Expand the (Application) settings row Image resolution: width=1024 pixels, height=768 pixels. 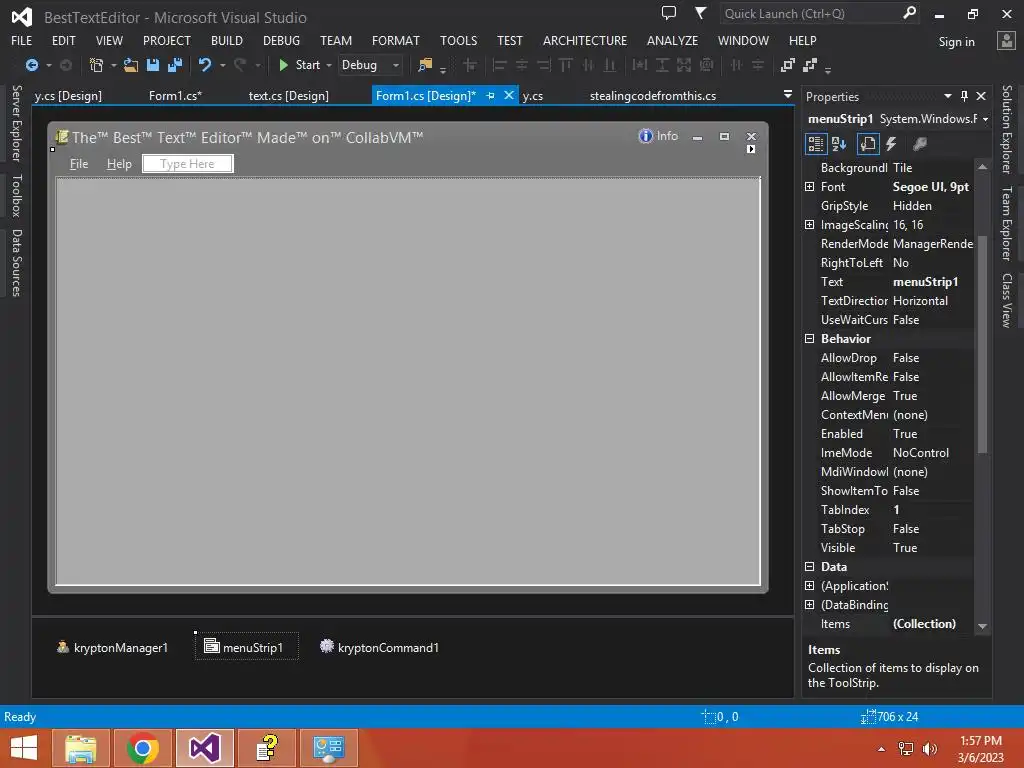pos(810,585)
